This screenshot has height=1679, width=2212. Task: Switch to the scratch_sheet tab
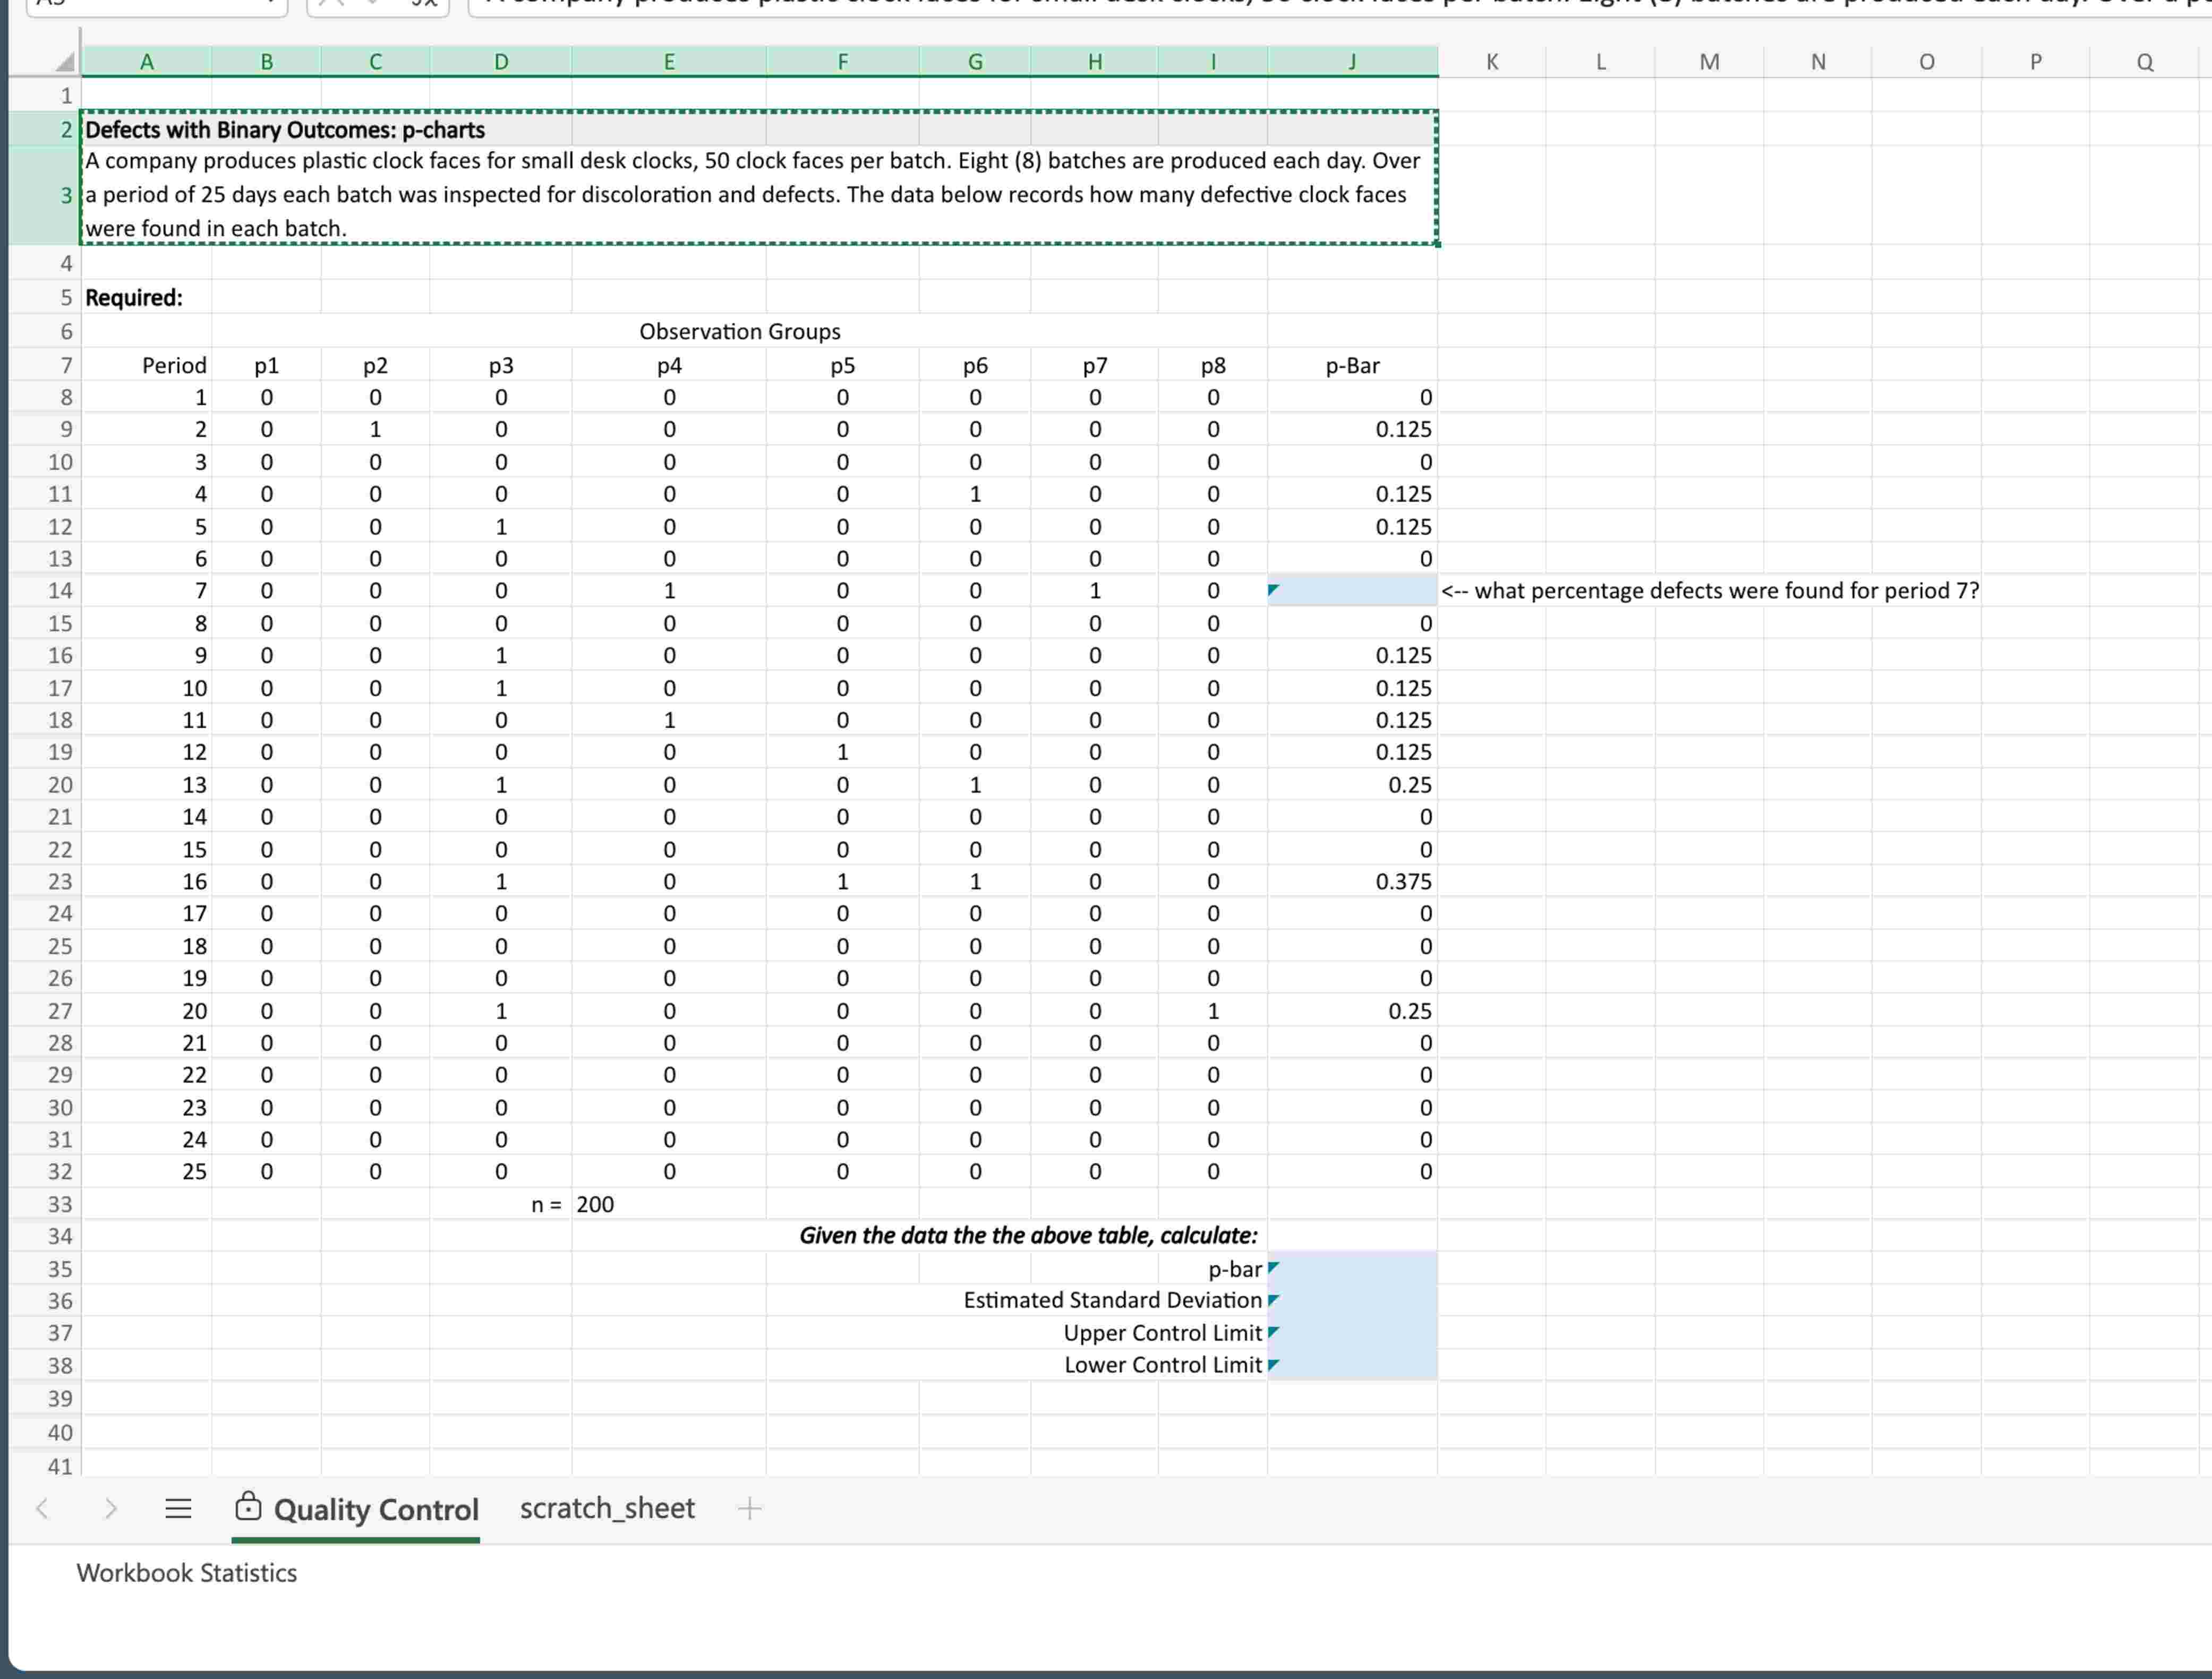tap(607, 1508)
